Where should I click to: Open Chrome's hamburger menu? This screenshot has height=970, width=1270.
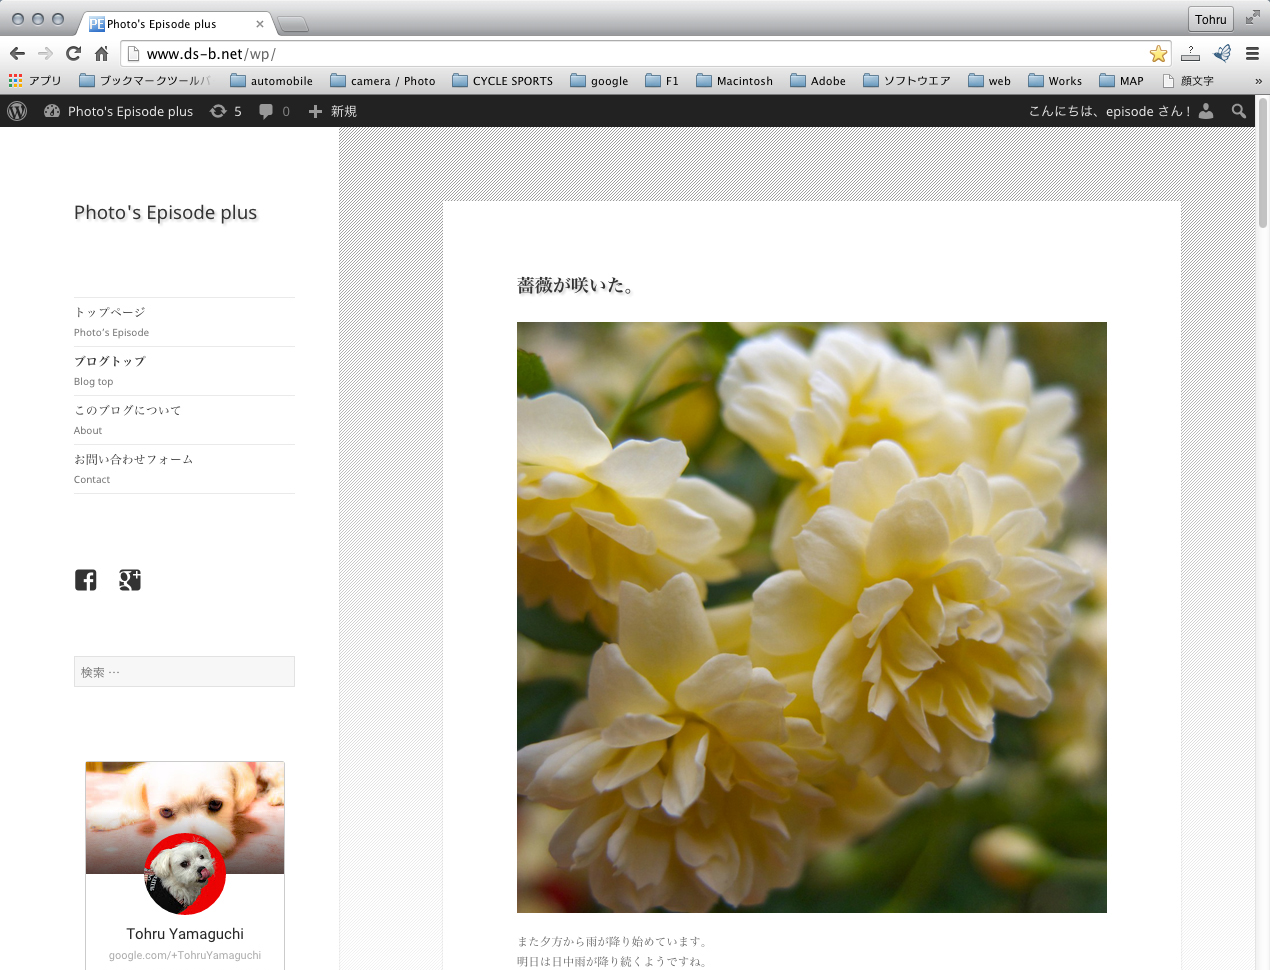[1252, 54]
